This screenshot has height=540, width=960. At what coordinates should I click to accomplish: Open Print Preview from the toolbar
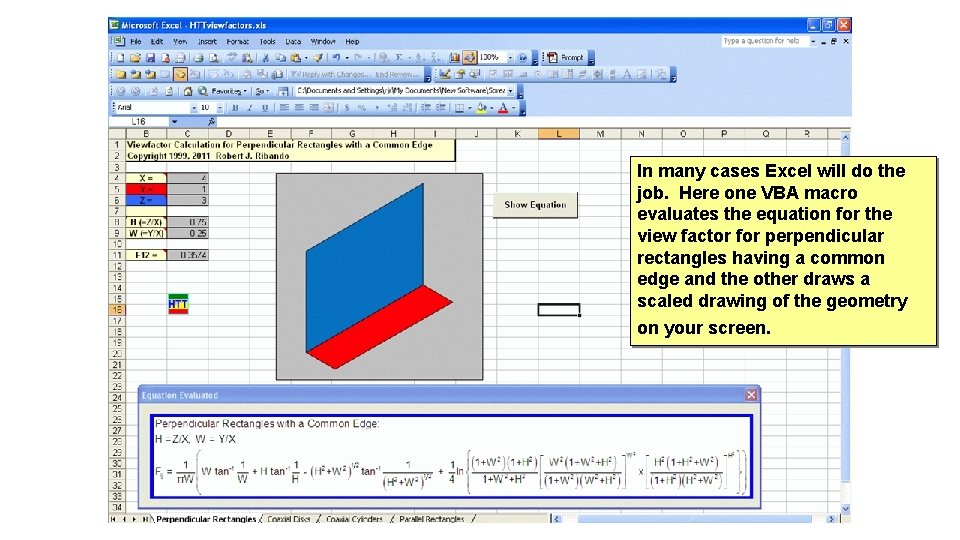click(x=213, y=58)
